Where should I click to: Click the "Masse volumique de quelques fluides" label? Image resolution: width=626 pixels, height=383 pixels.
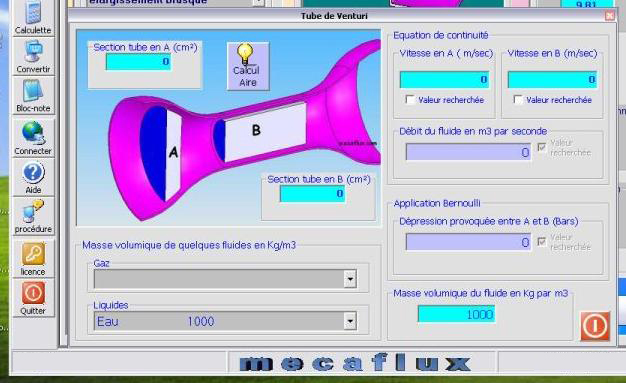(189, 245)
